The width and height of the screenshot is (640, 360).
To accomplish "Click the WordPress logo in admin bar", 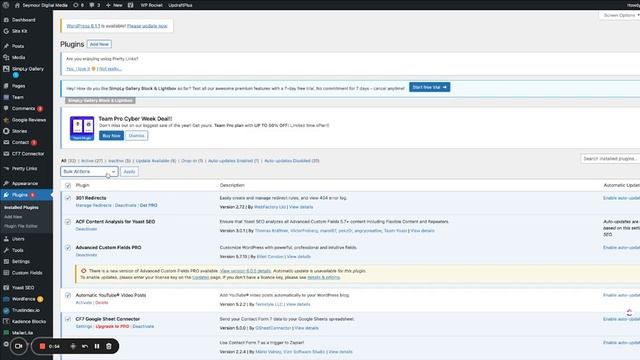I will coord(6,5).
